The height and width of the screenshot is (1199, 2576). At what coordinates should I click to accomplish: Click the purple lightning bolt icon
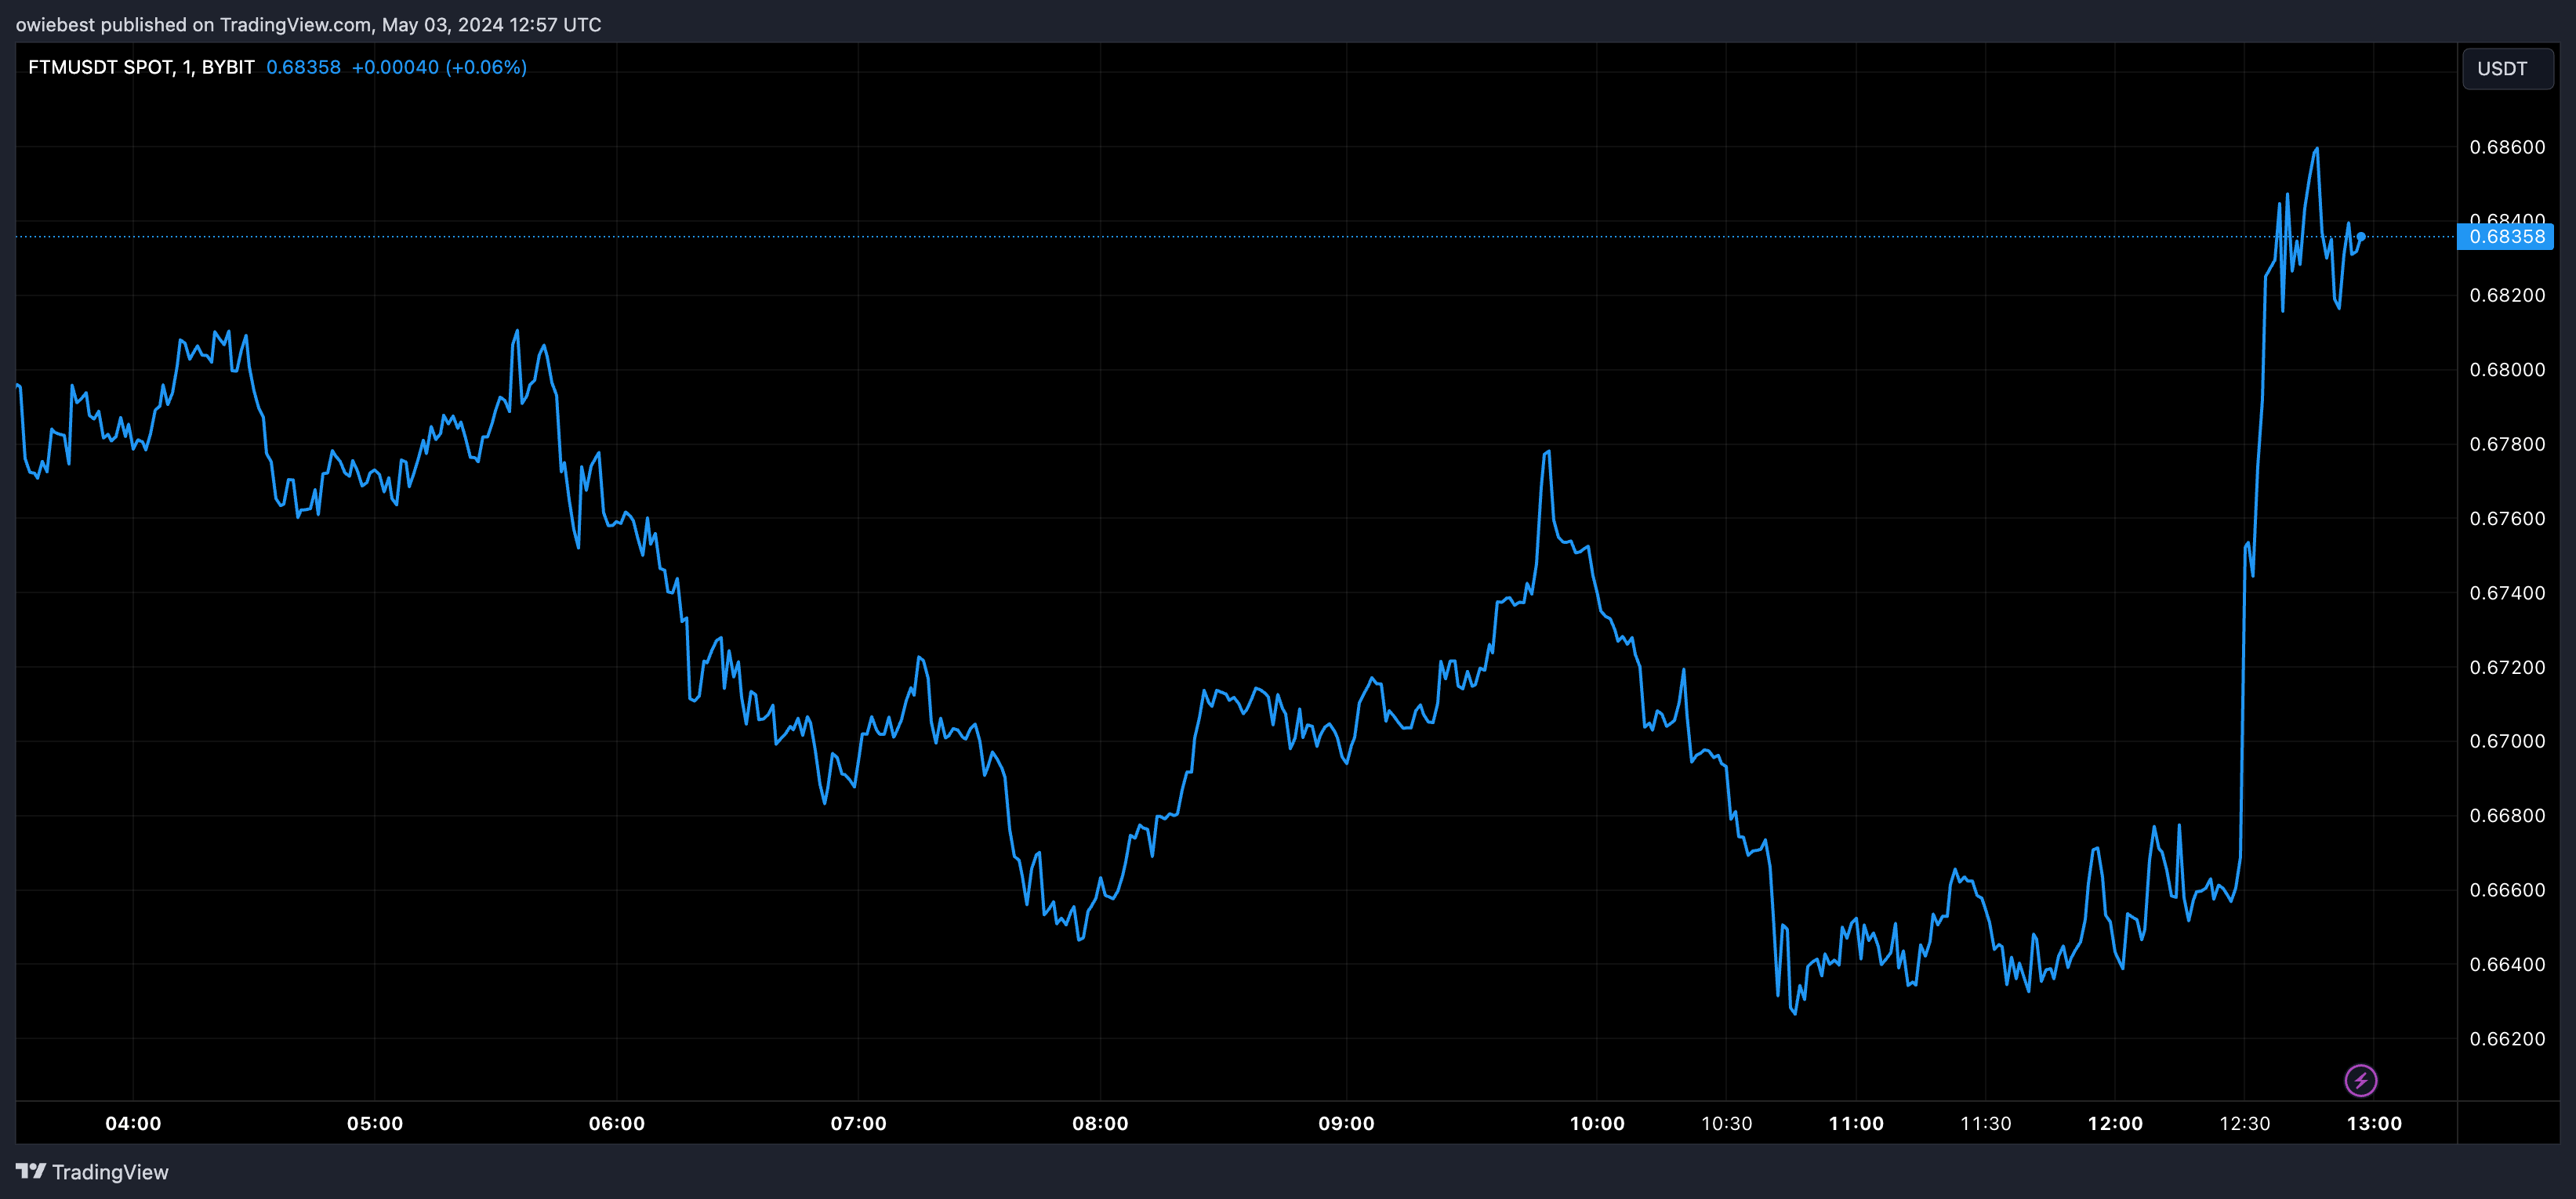[x=2361, y=1080]
